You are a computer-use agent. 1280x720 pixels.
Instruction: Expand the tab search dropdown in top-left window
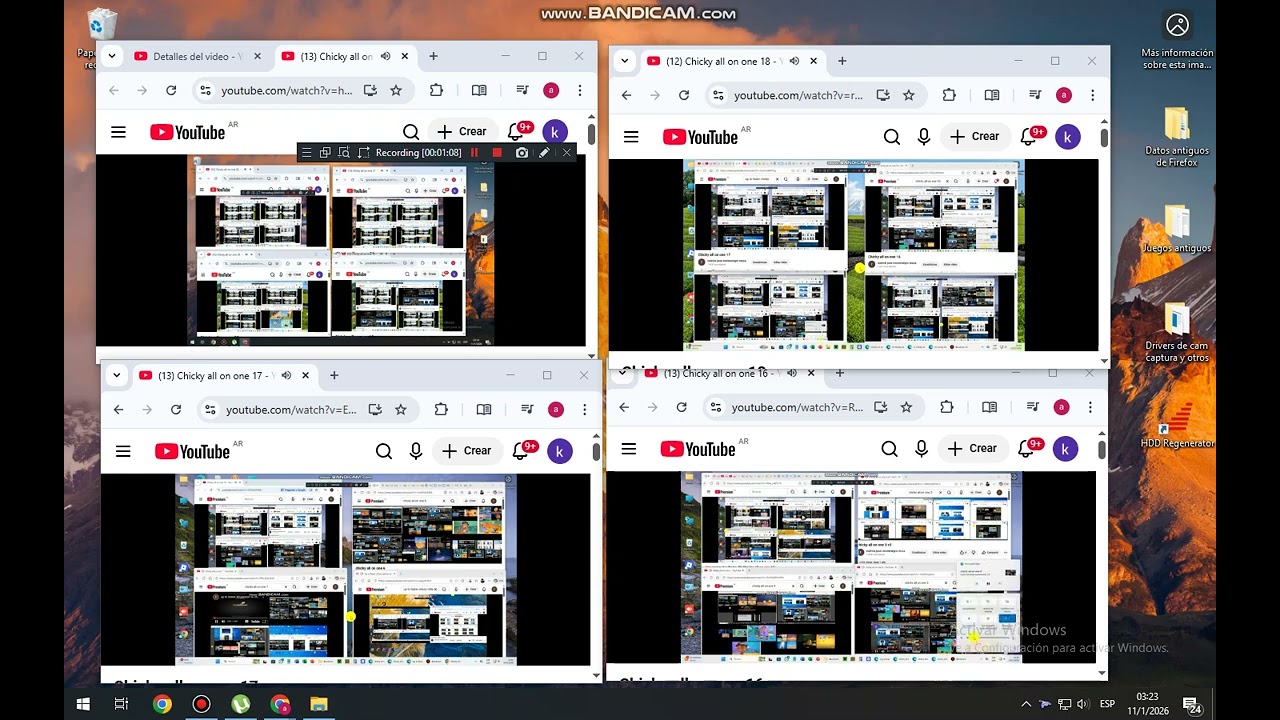pyautogui.click(x=112, y=57)
